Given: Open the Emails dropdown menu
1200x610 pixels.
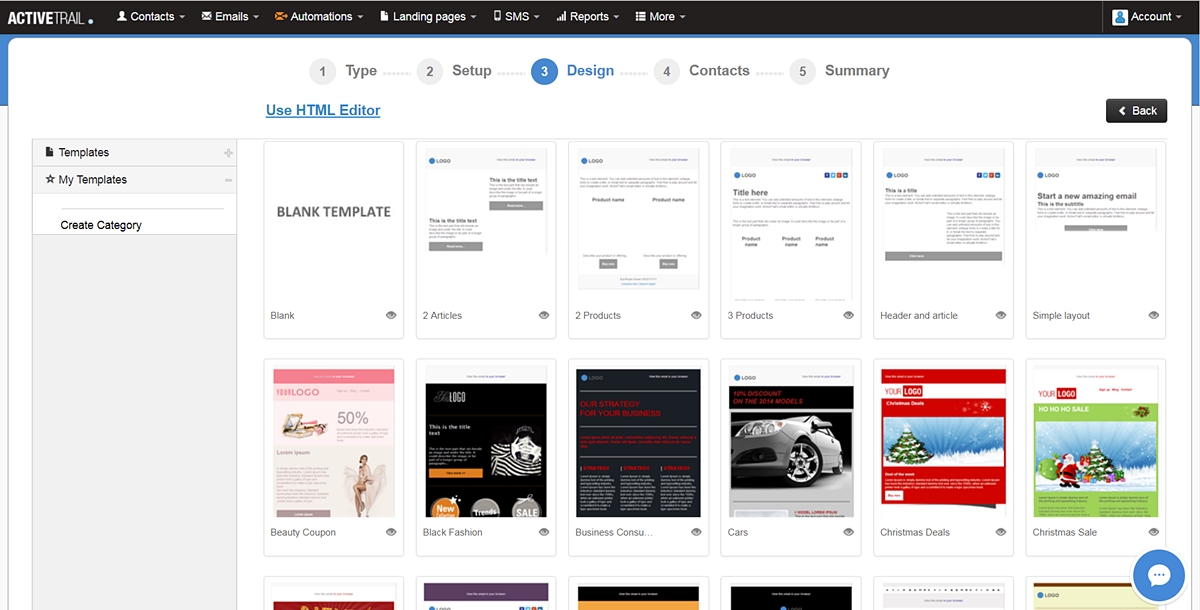Looking at the screenshot, I should coord(230,17).
